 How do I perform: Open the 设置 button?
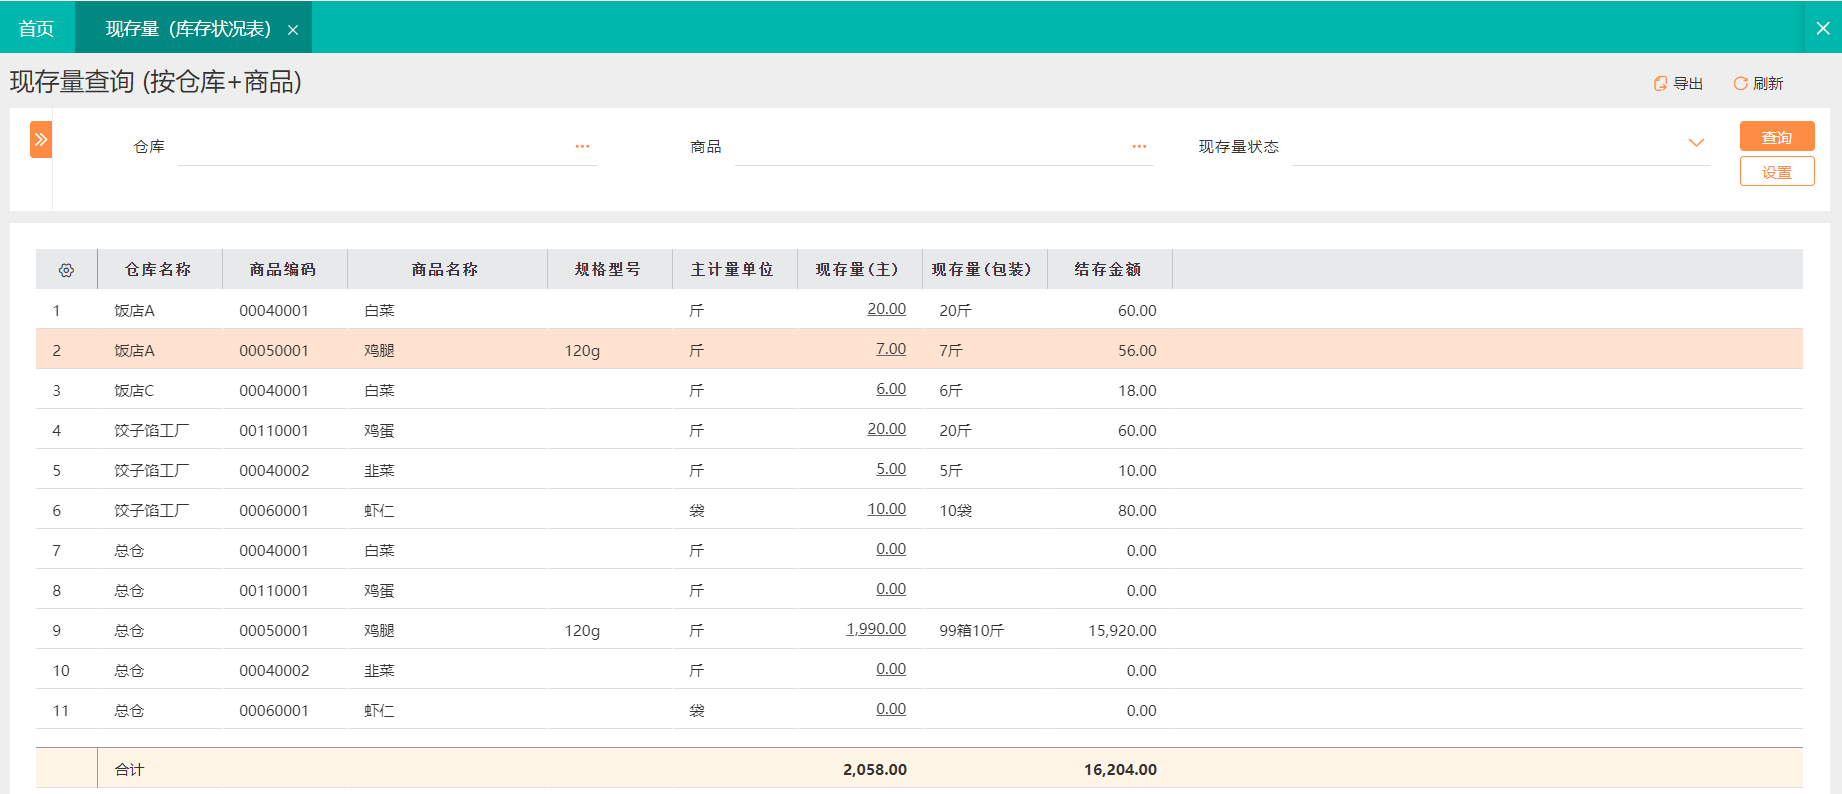tap(1777, 172)
